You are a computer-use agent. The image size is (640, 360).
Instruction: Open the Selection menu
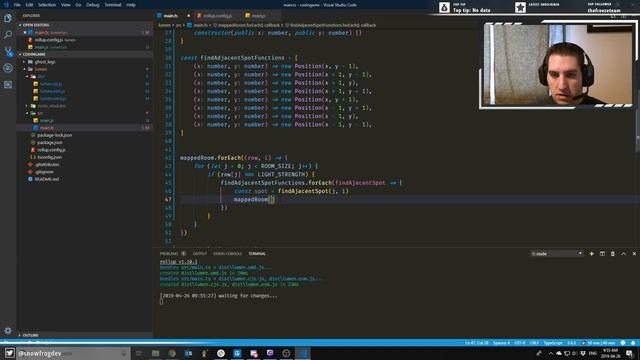click(47, 5)
